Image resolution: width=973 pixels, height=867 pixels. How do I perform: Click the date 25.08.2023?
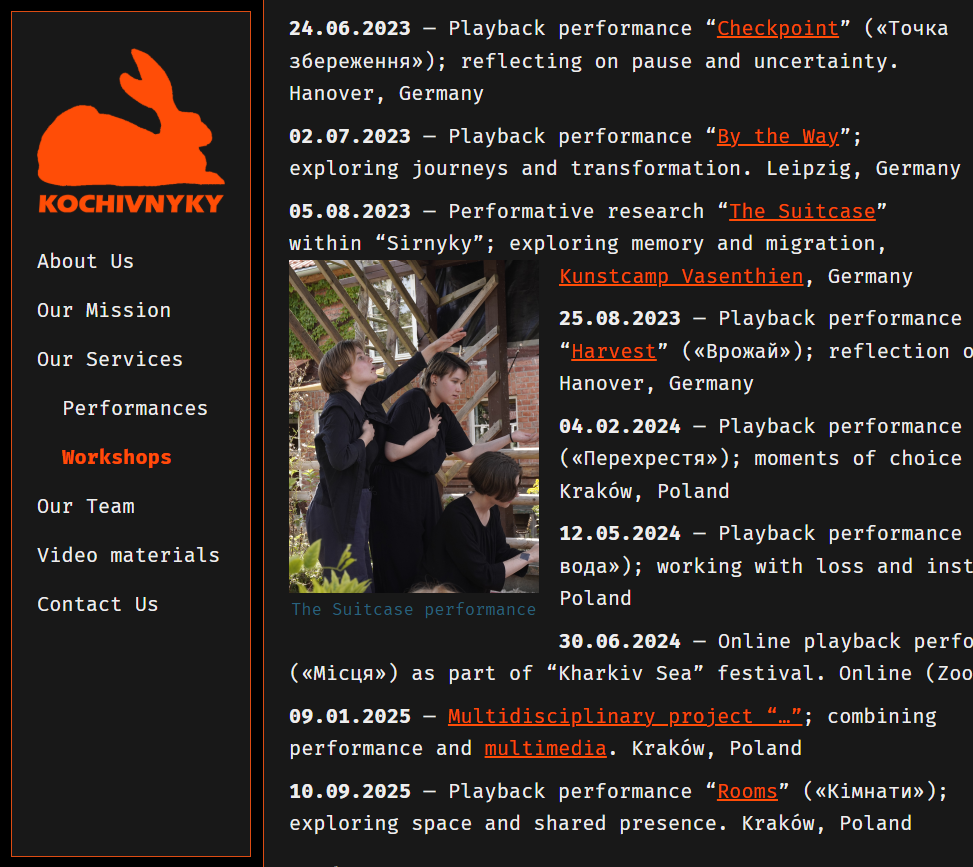pyautogui.click(x=620, y=319)
